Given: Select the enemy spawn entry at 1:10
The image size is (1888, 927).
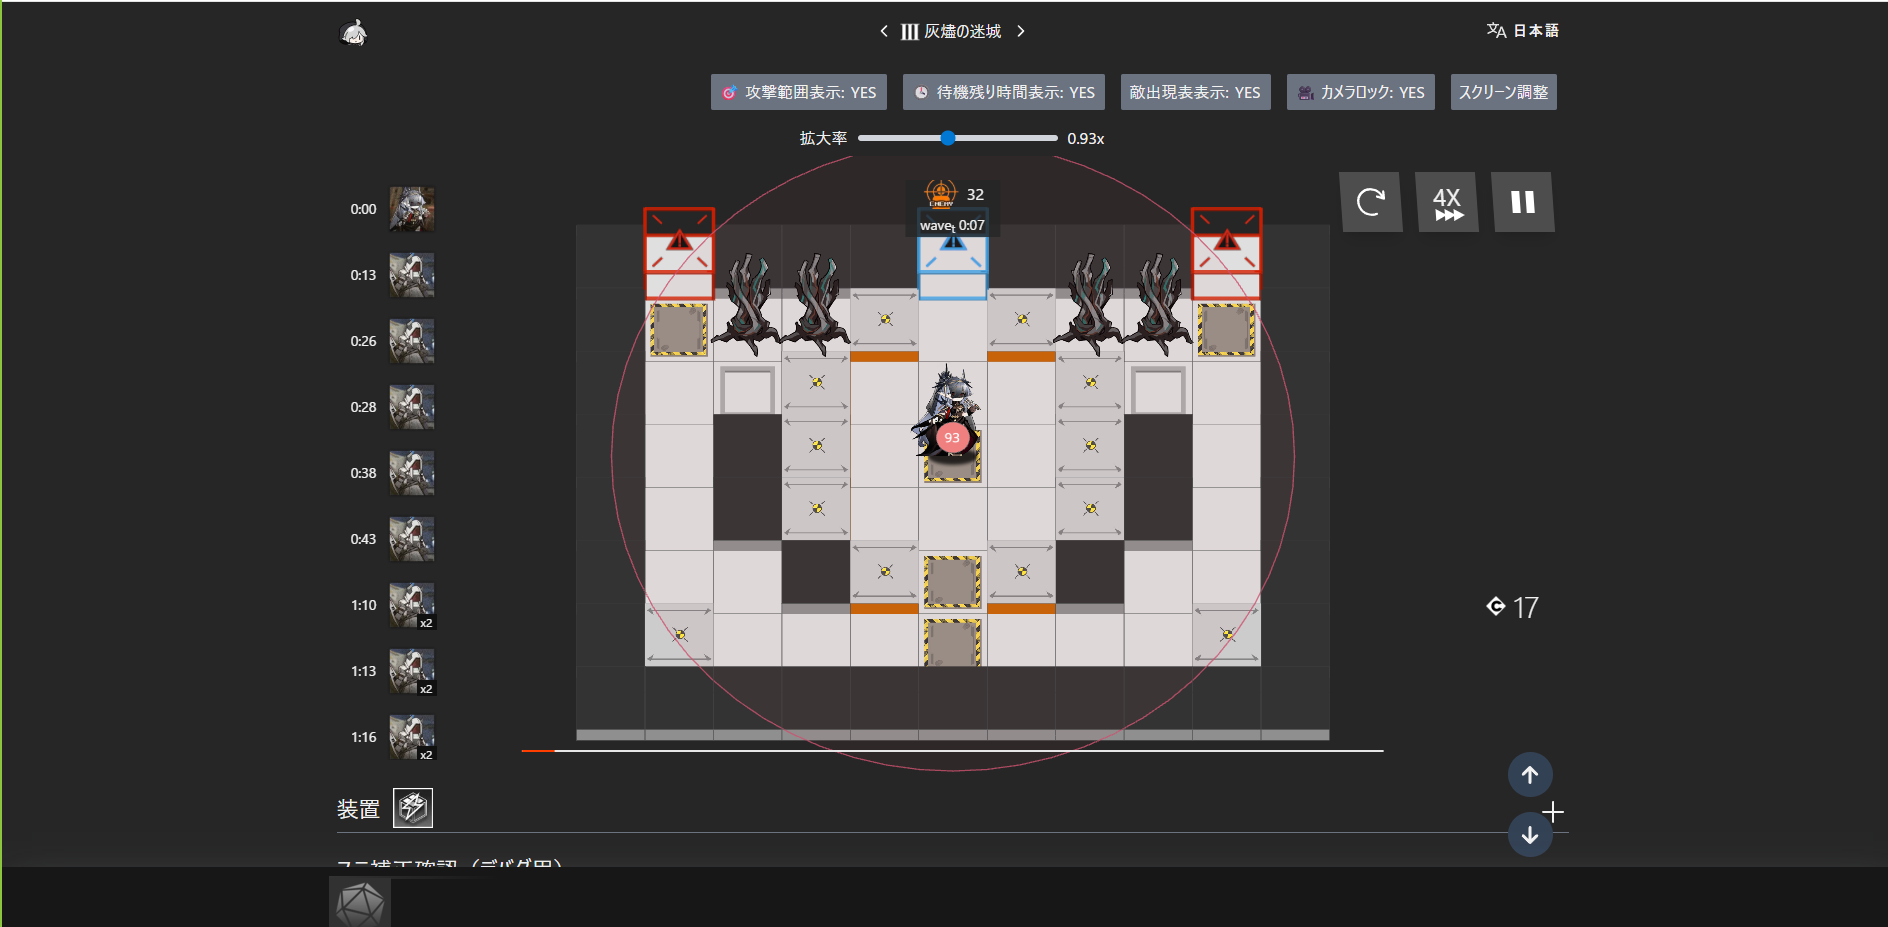Looking at the screenshot, I should click(411, 605).
